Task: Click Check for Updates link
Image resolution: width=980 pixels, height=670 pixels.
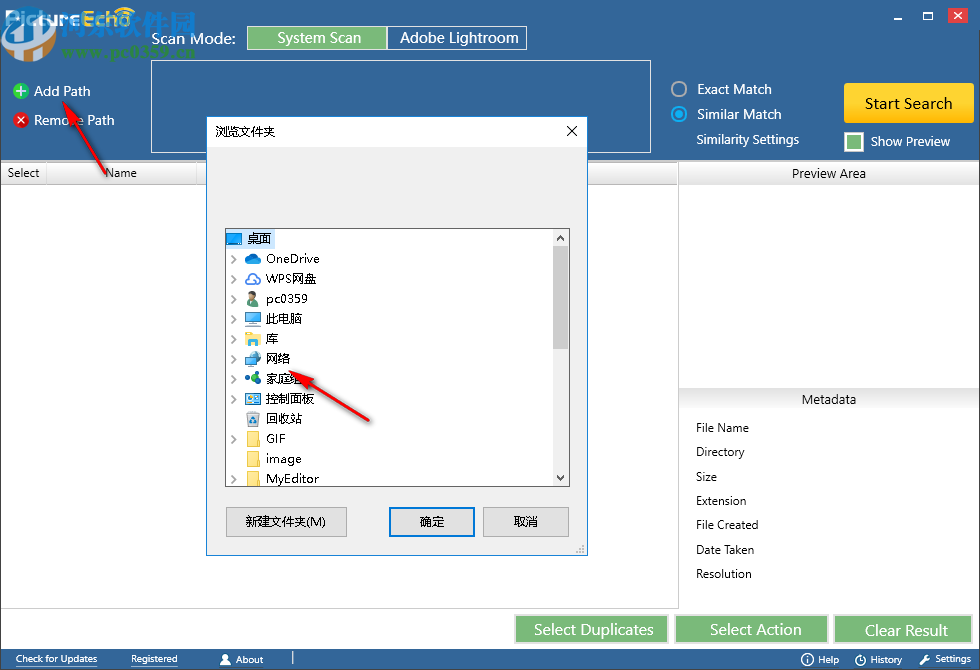Action: point(56,659)
